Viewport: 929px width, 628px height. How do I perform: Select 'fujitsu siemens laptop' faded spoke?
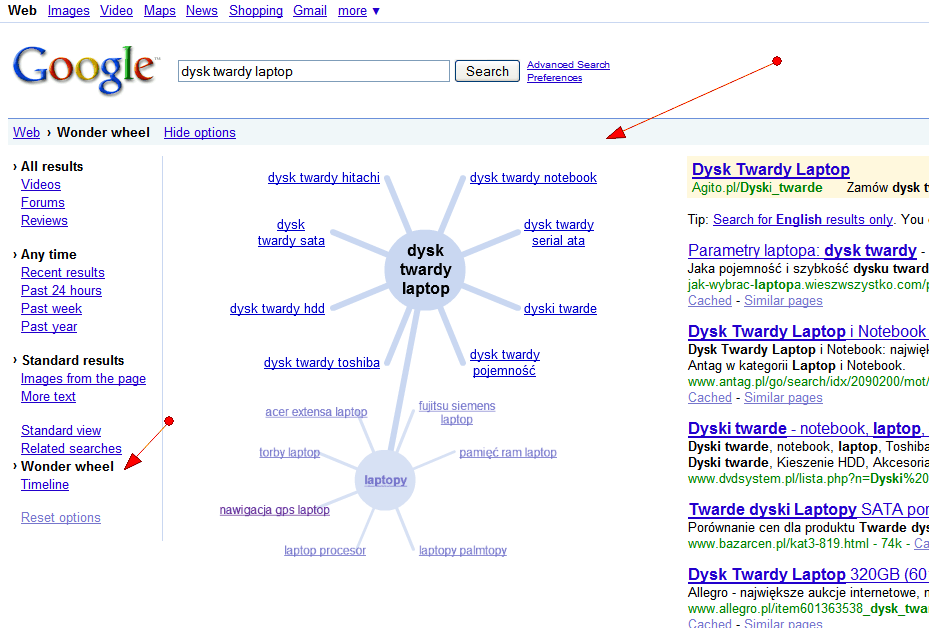point(457,412)
